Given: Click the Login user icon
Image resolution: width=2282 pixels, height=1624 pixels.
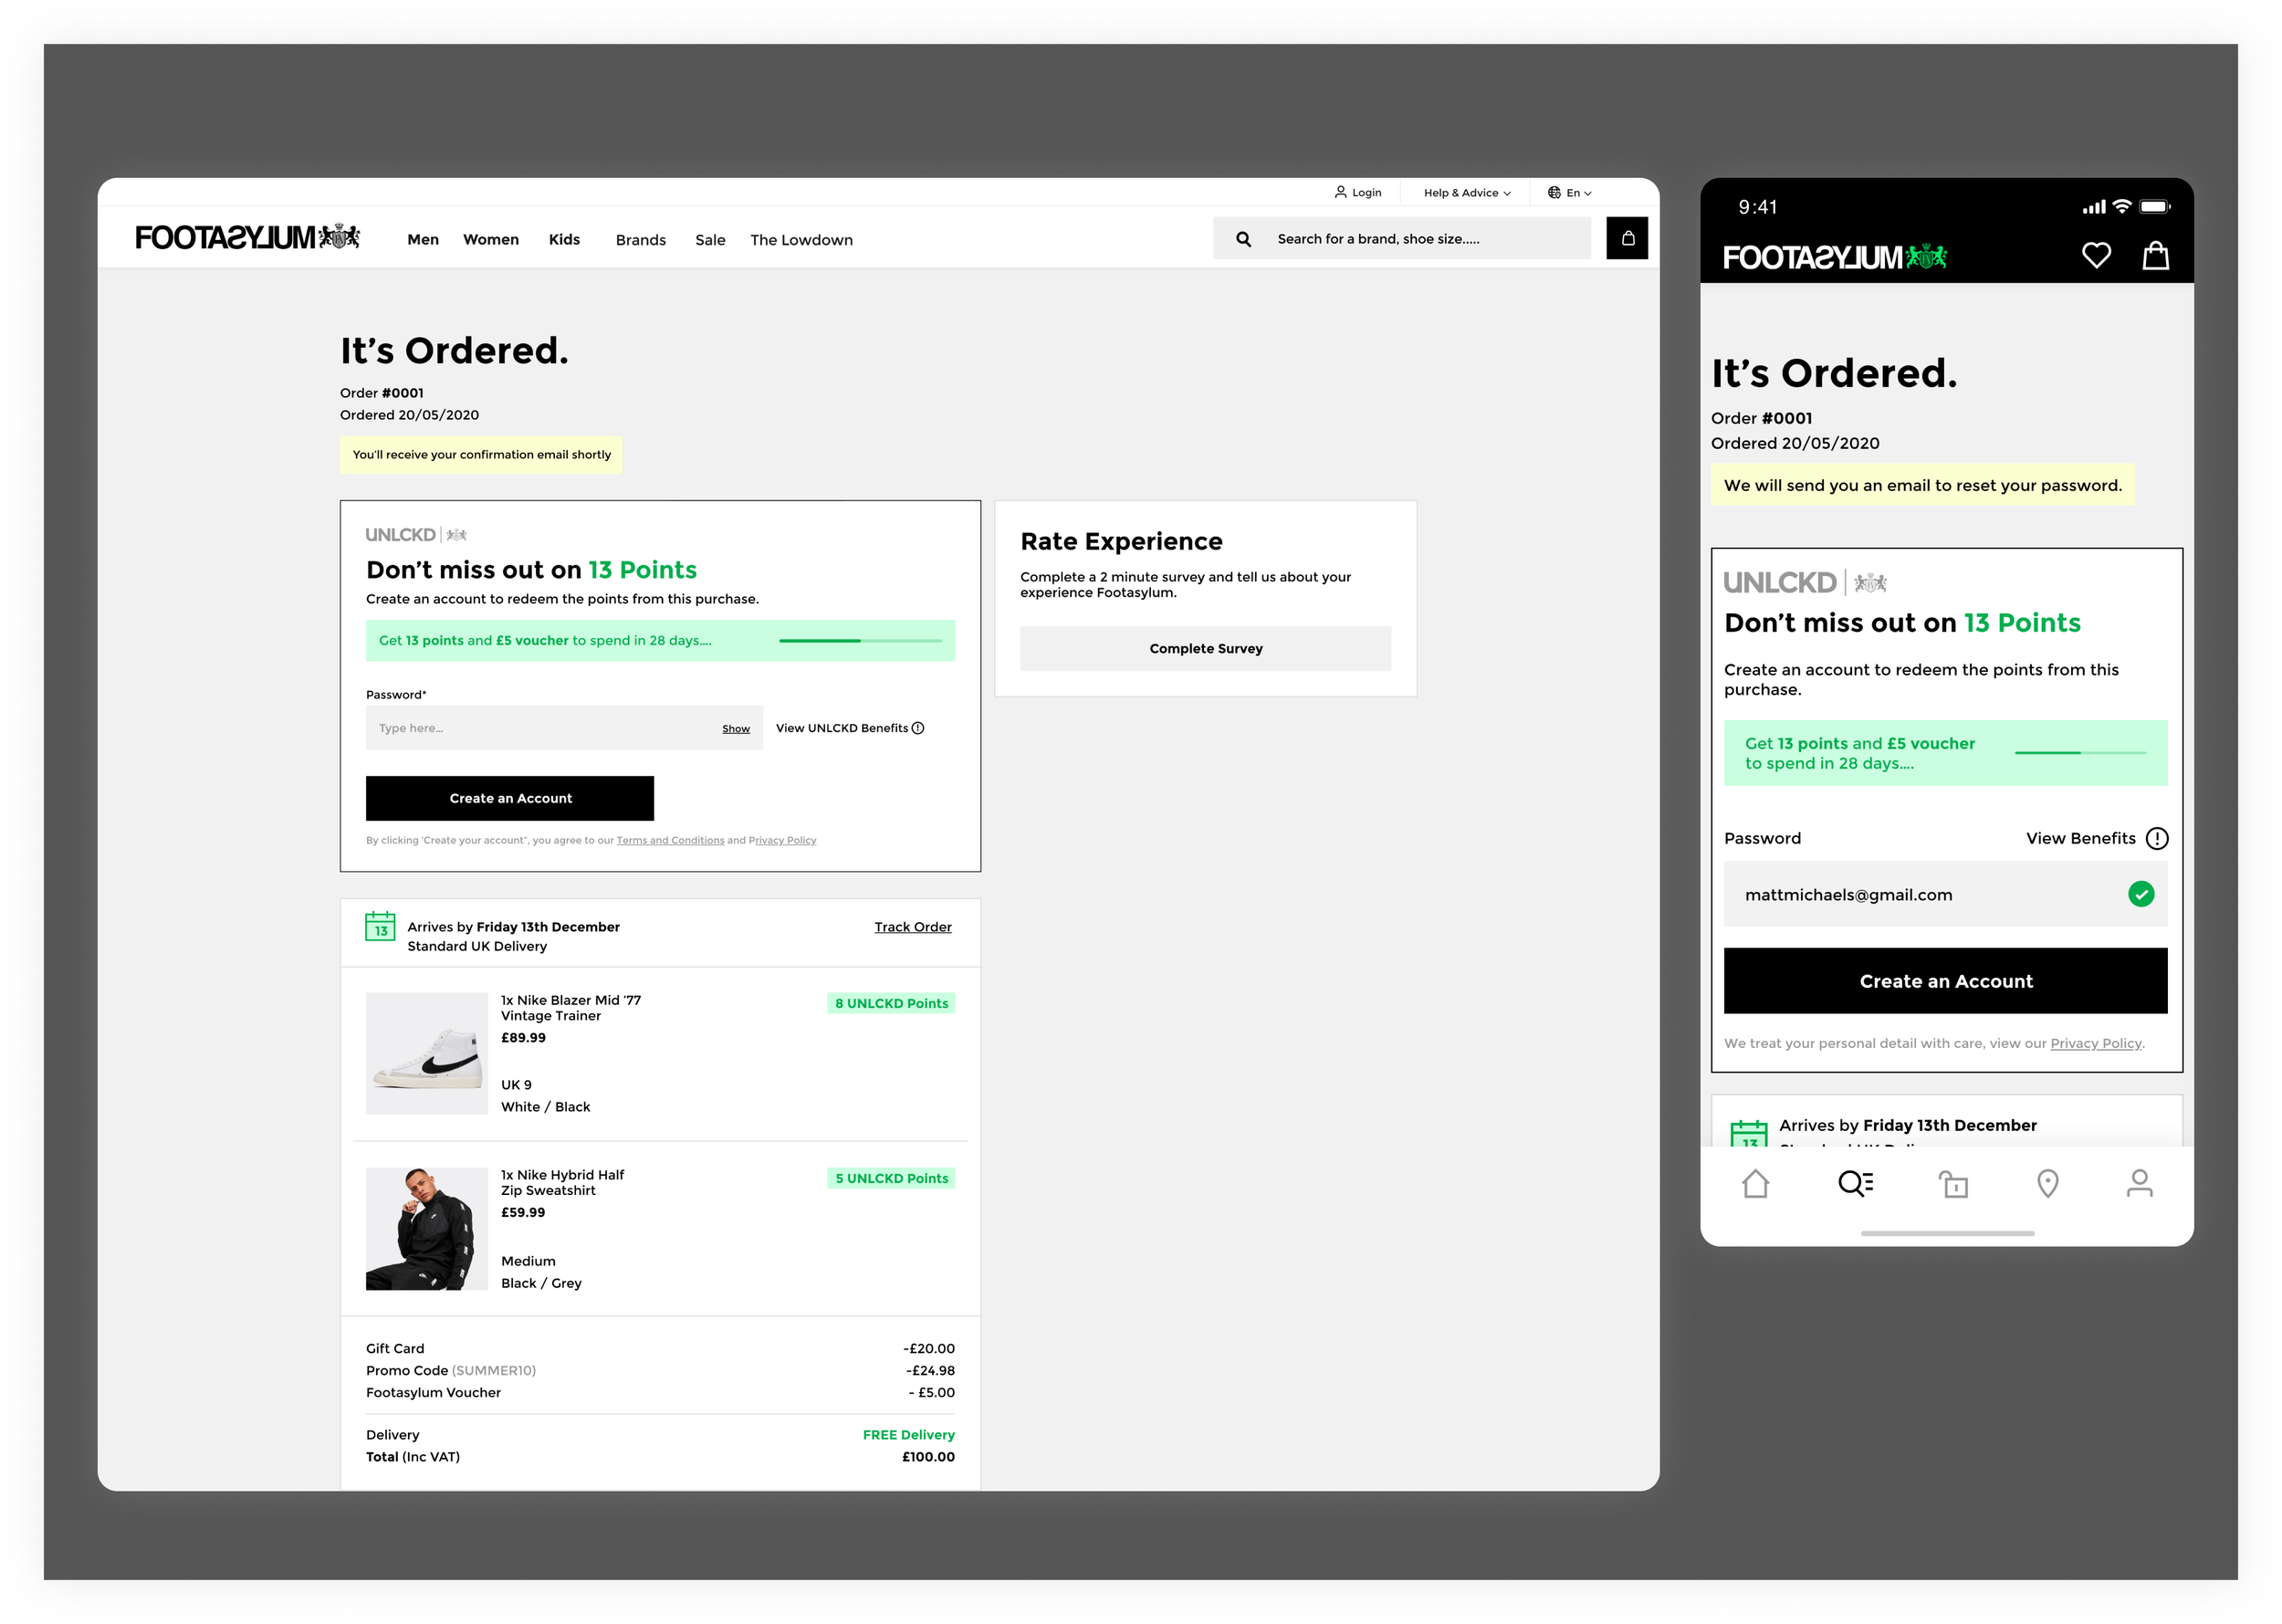Looking at the screenshot, I should (1340, 192).
